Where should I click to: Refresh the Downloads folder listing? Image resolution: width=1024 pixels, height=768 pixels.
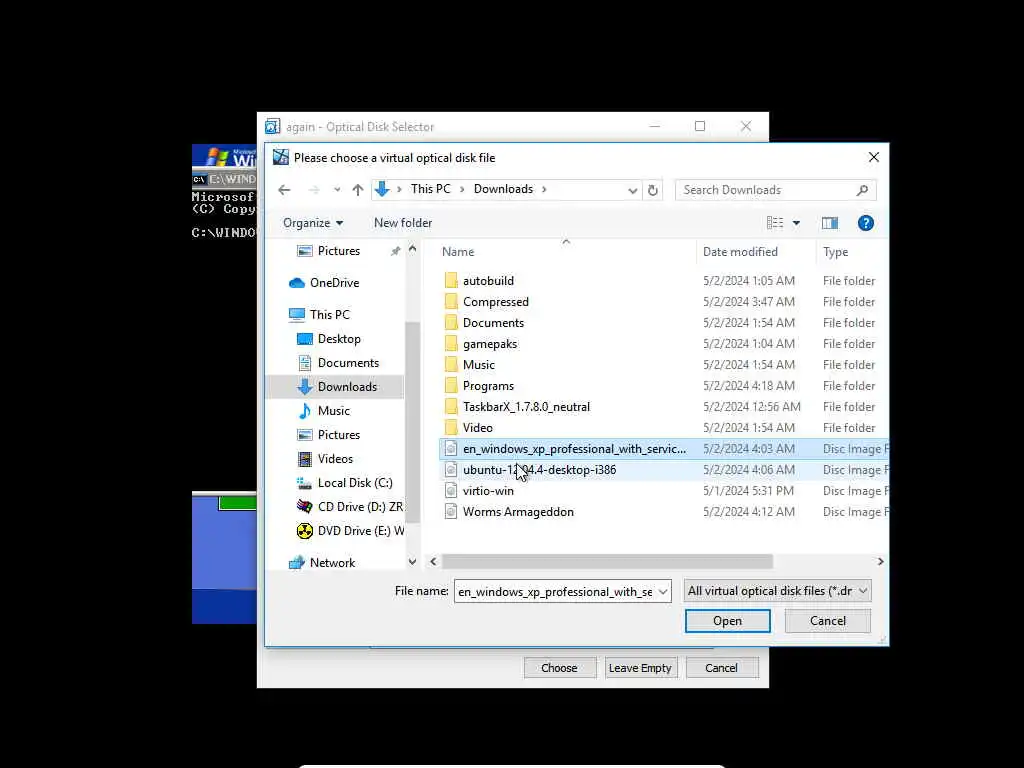point(652,190)
